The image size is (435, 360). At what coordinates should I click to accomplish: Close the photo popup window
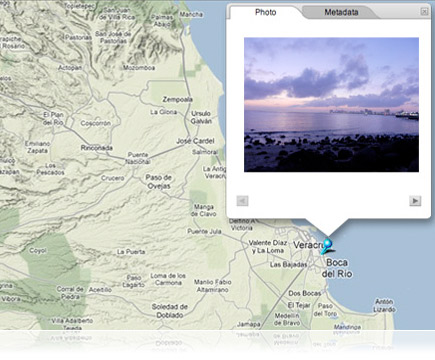click(424, 12)
